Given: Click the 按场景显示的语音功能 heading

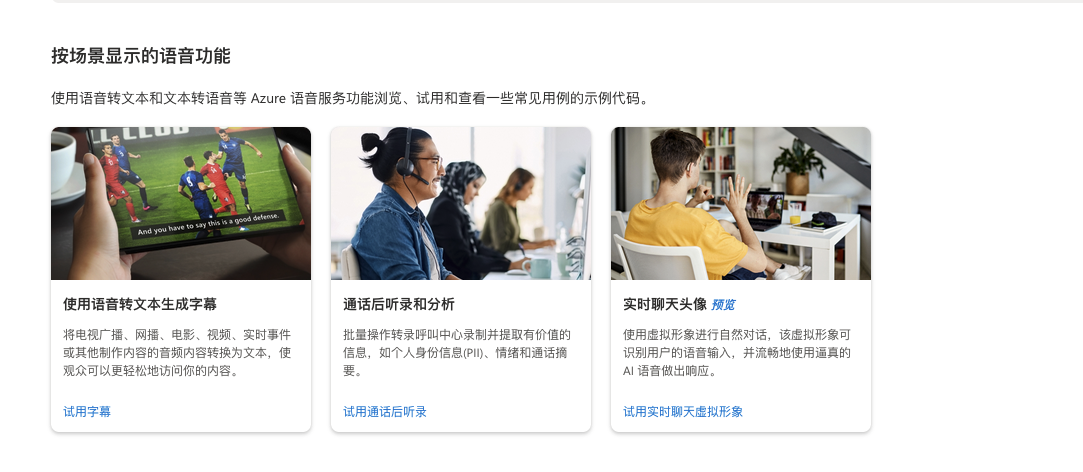Looking at the screenshot, I should (x=141, y=56).
